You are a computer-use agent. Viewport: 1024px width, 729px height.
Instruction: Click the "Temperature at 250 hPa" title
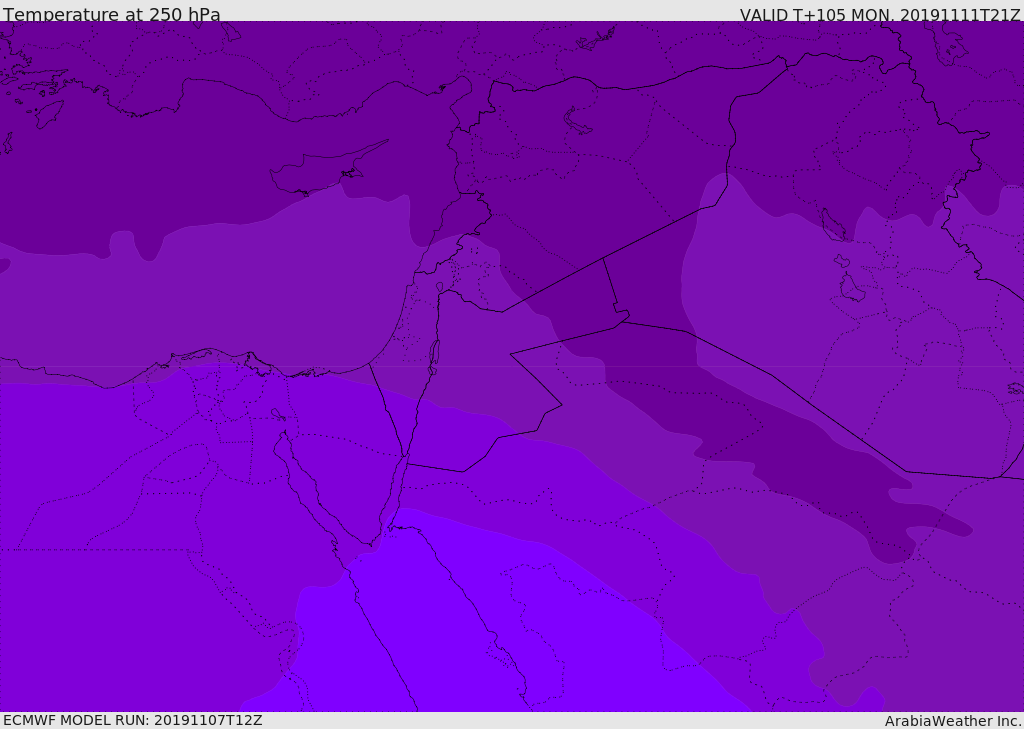[x=111, y=15]
